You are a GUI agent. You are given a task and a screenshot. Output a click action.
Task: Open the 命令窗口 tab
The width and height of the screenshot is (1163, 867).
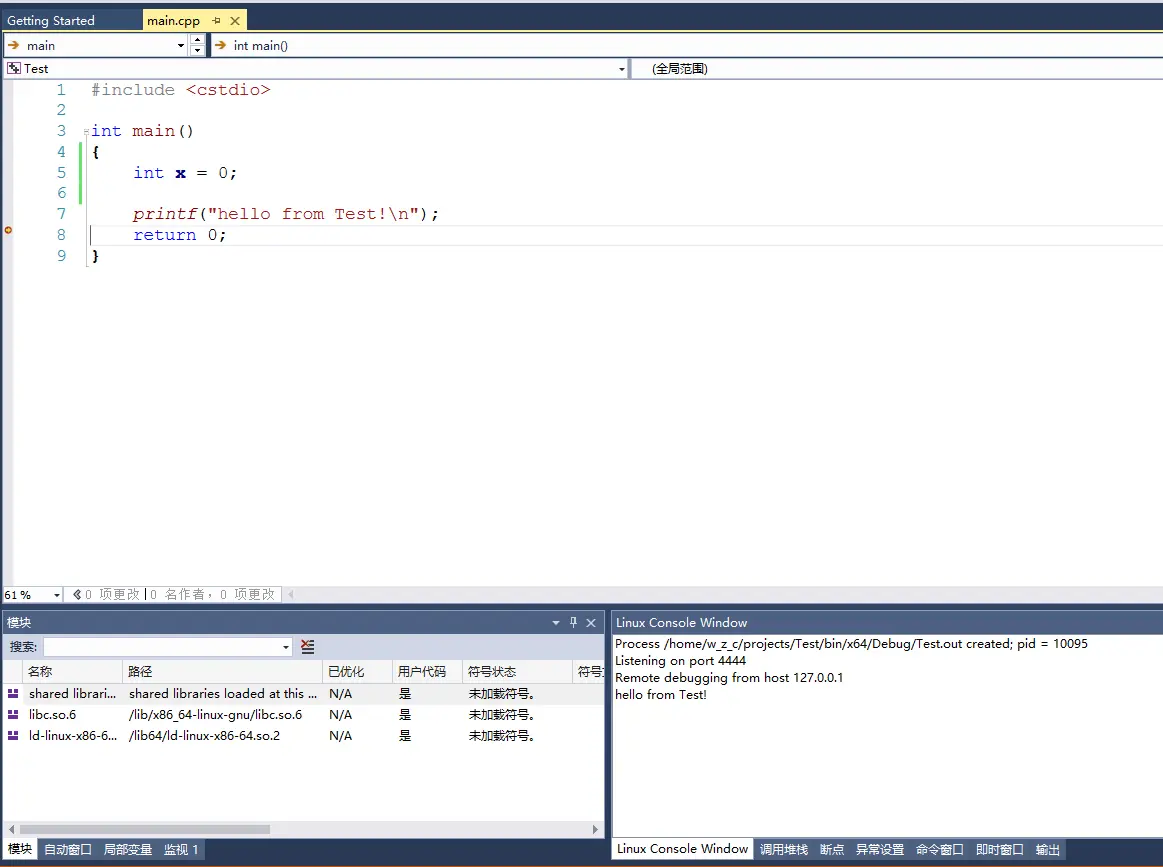pyautogui.click(x=940, y=849)
